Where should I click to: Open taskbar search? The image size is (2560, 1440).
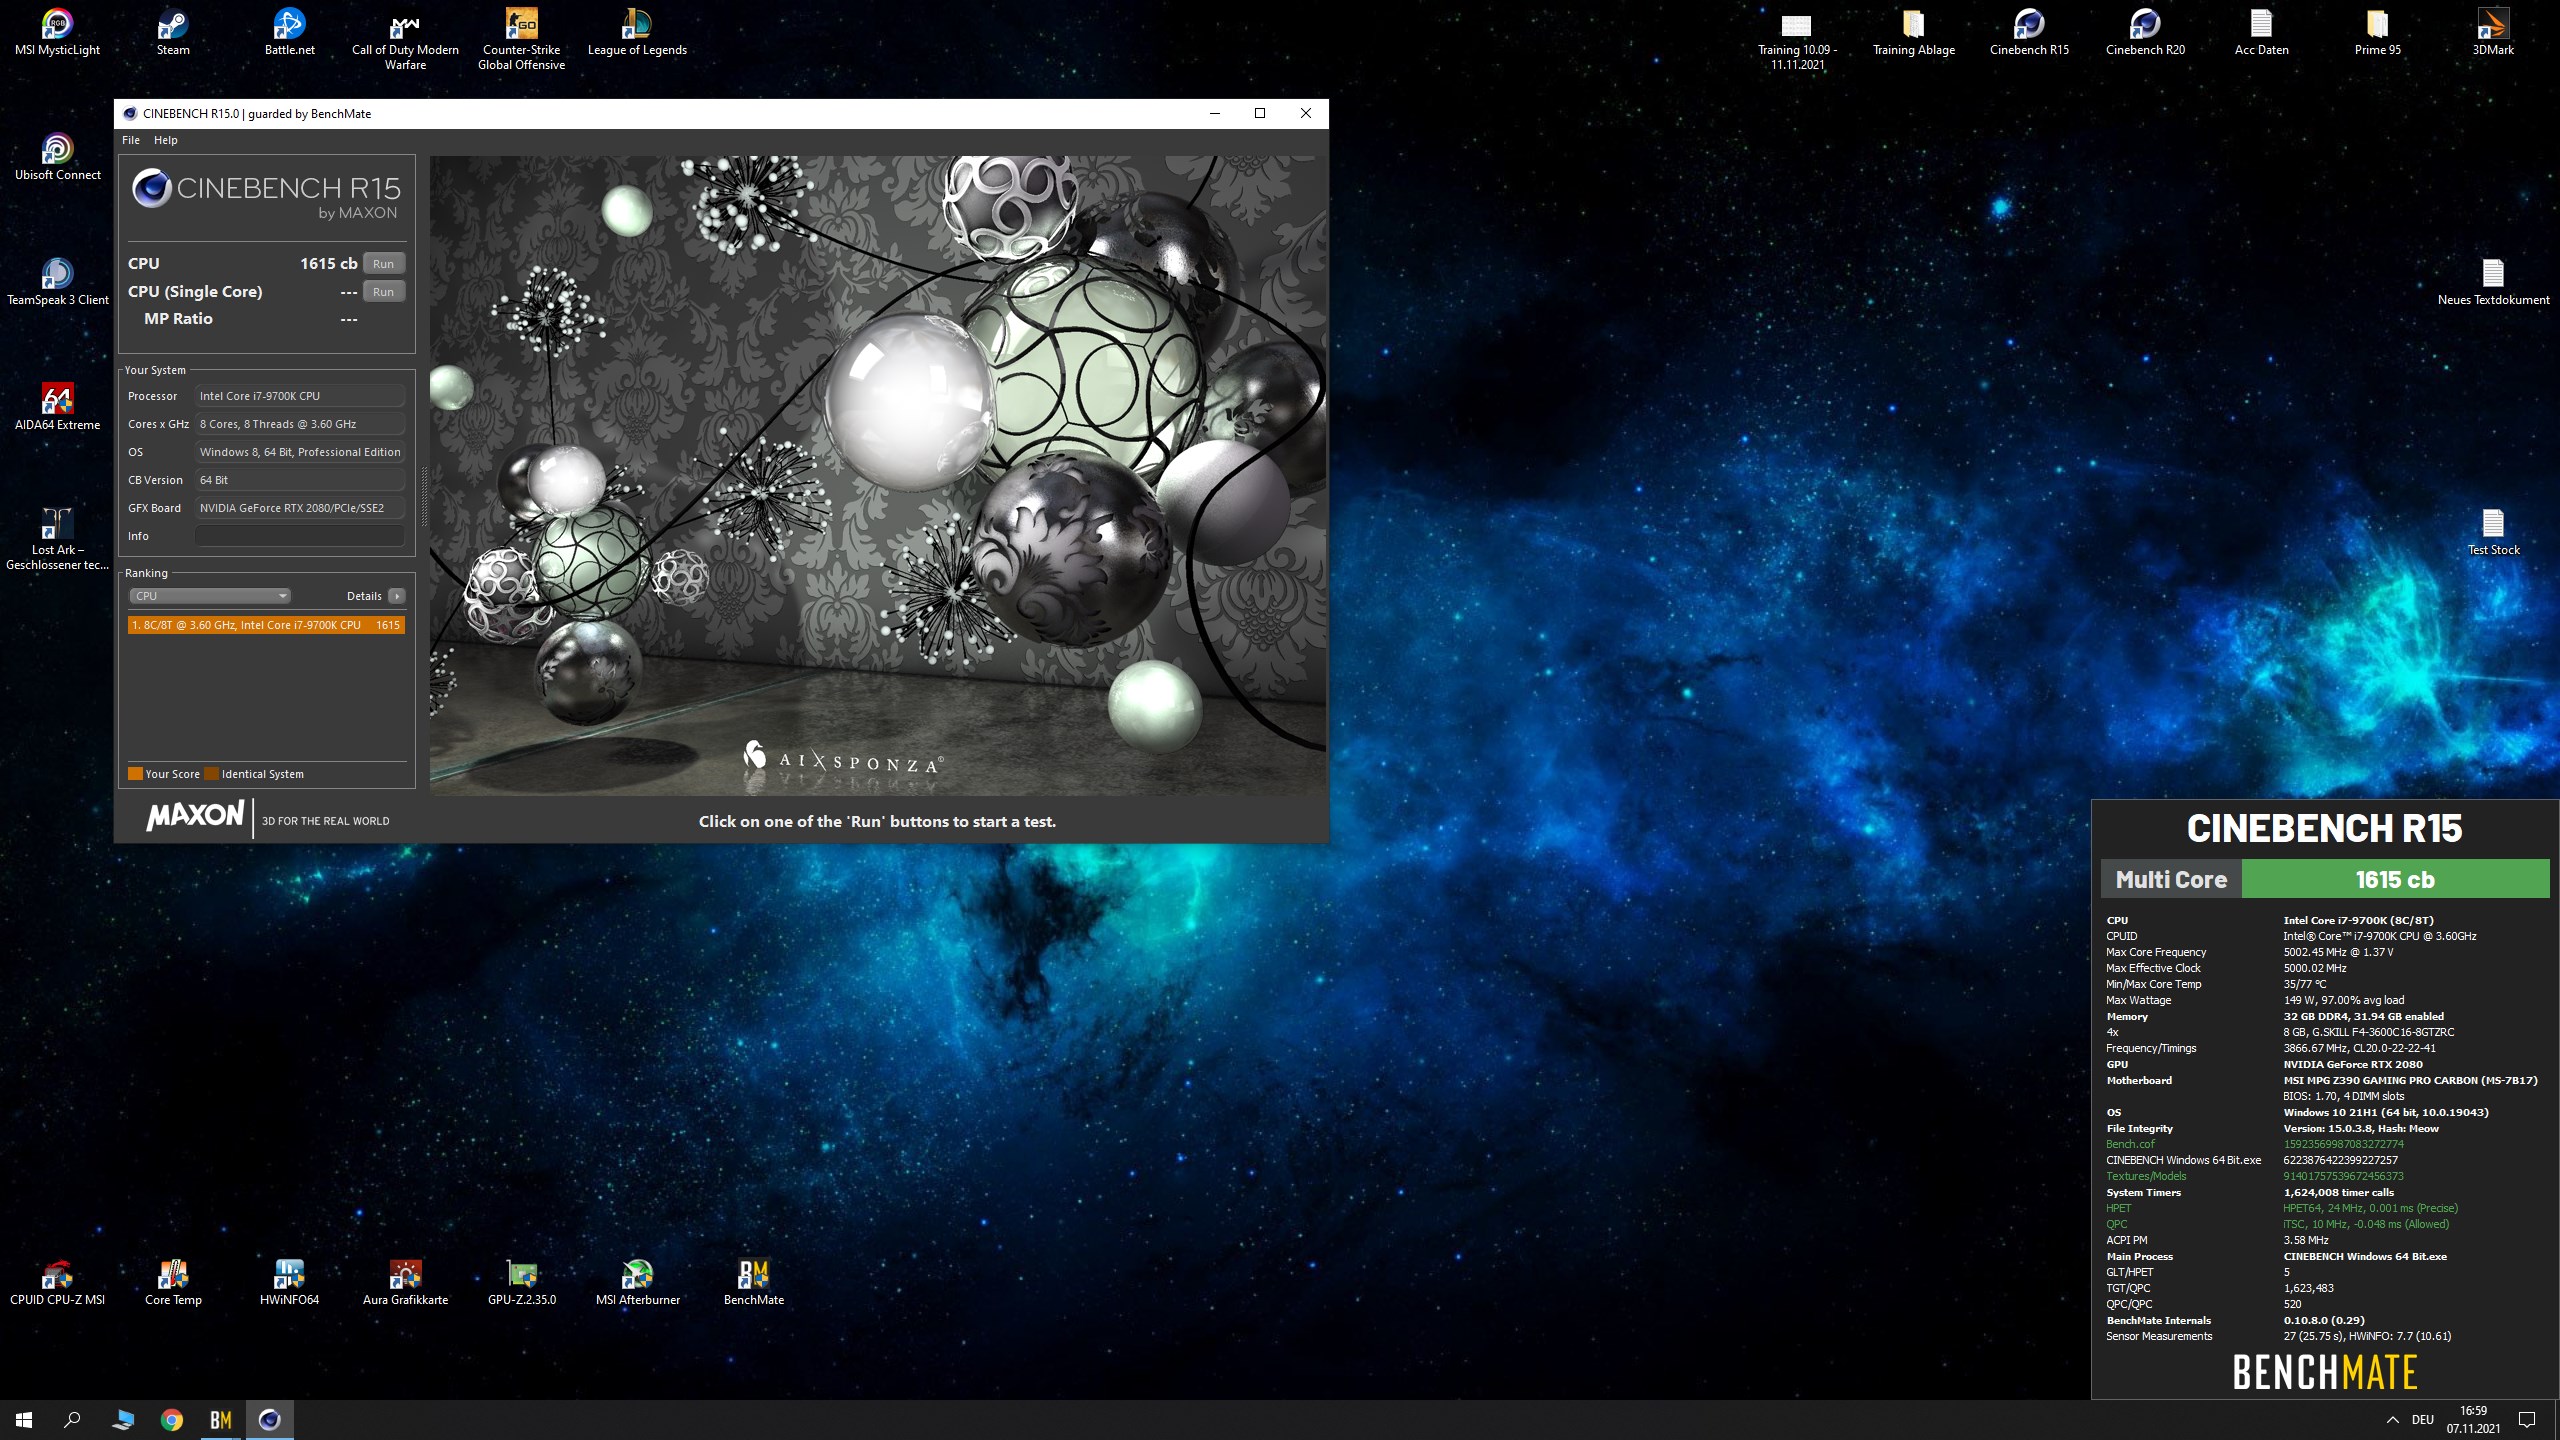pyautogui.click(x=72, y=1419)
